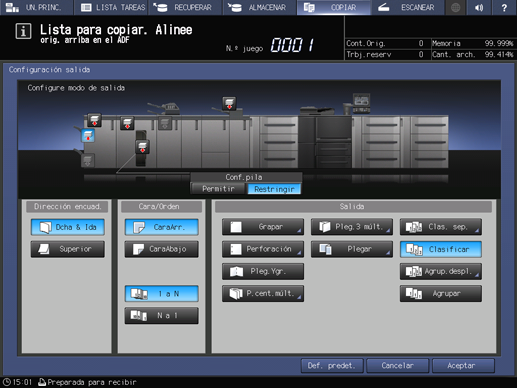Viewport: 517px width, 388px height.
Task: Open the Grapar stapling options
Action: click(263, 227)
